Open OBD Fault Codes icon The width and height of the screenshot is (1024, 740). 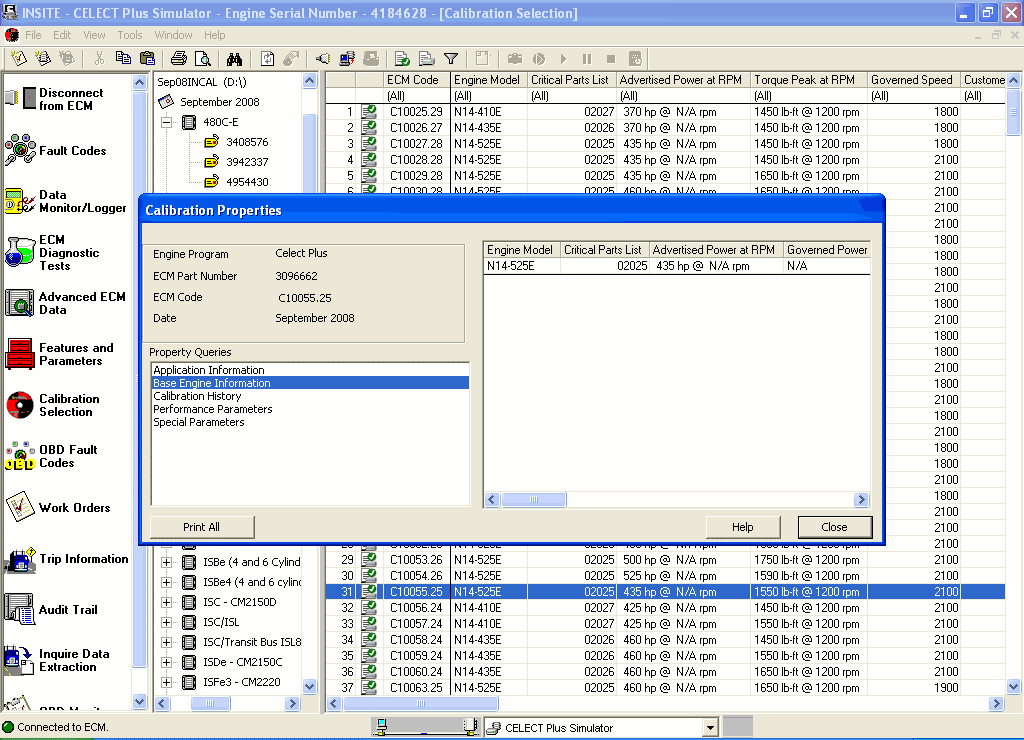coord(20,456)
